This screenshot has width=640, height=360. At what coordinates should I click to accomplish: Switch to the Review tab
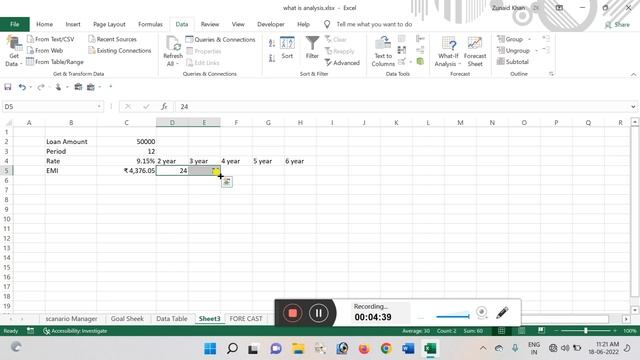pos(210,24)
